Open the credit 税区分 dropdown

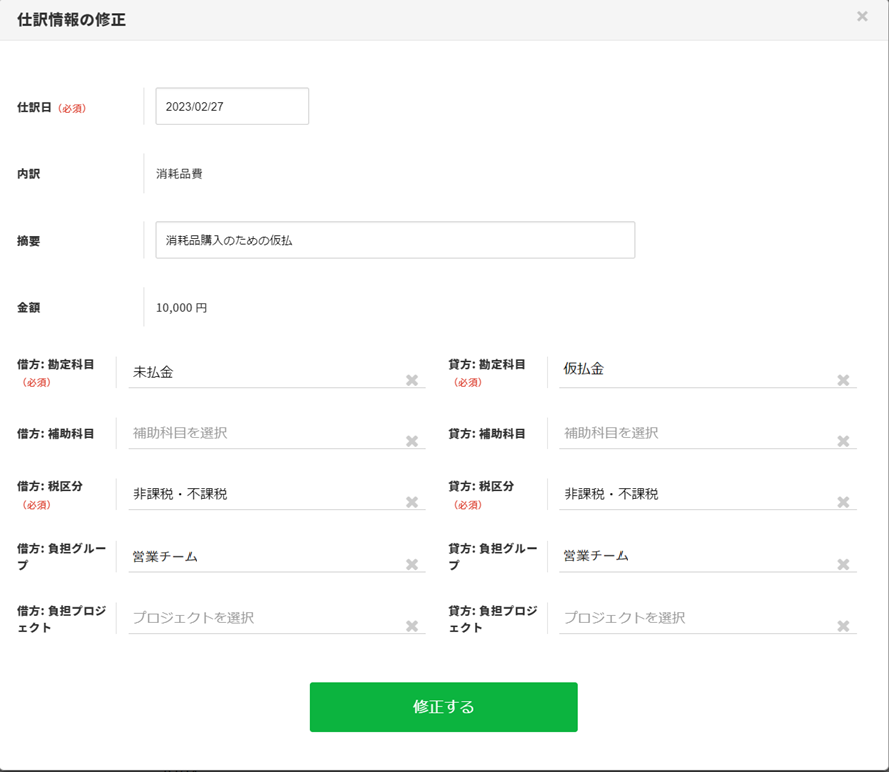[x=690, y=494]
